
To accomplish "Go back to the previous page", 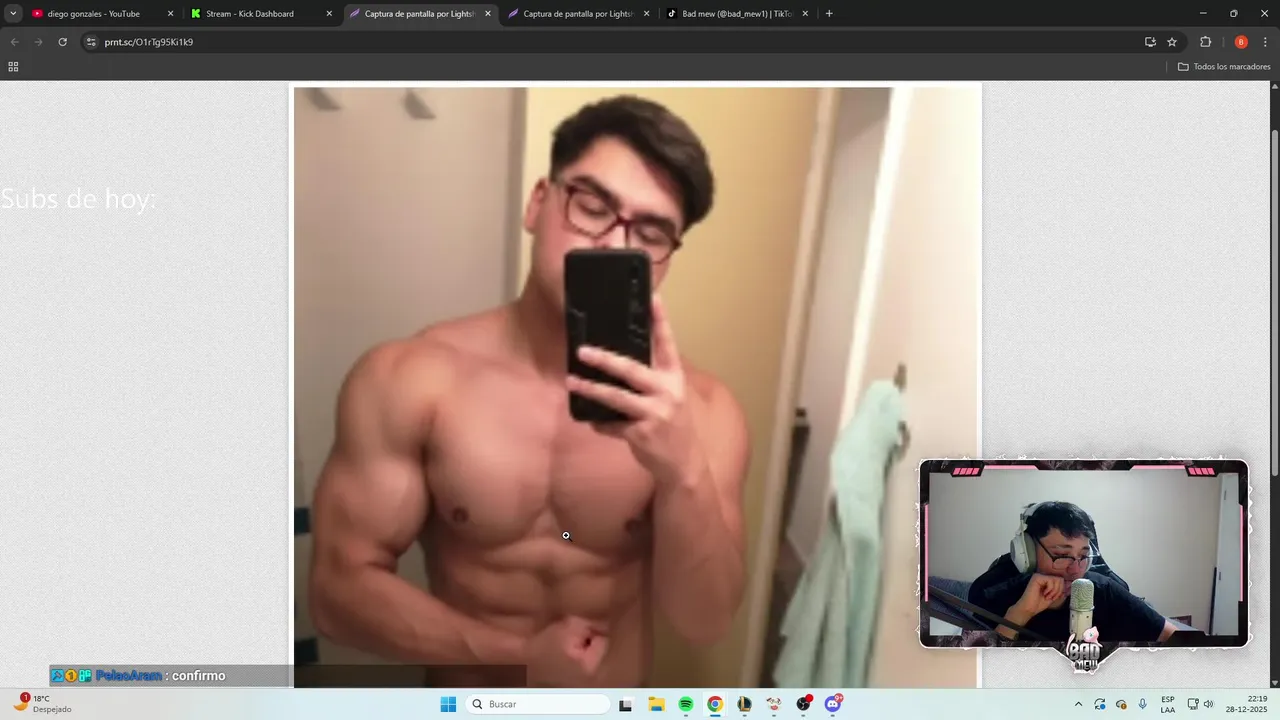I will [x=14, y=42].
